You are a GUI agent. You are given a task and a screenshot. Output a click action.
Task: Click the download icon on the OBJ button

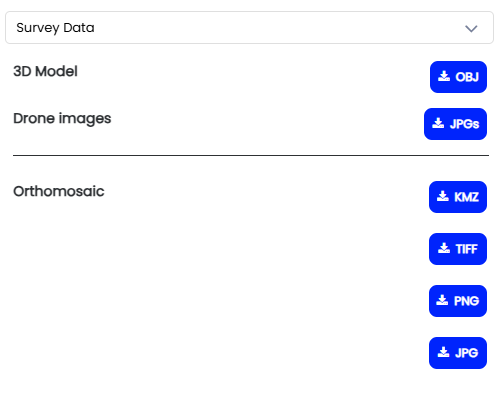pos(444,76)
